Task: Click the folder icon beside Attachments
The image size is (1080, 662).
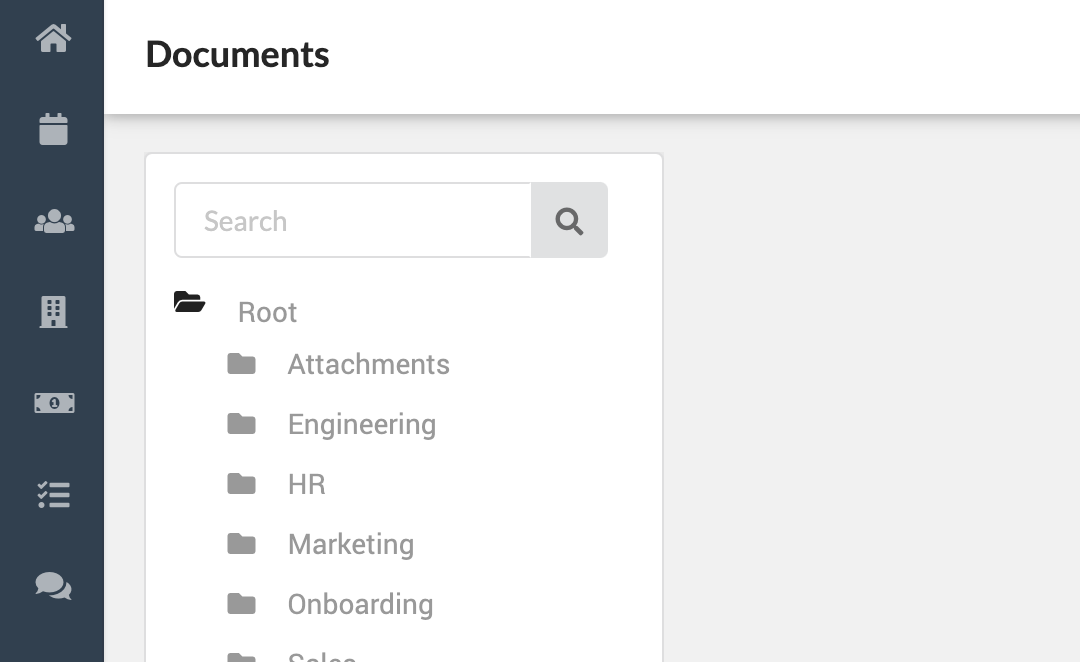Action: (241, 363)
